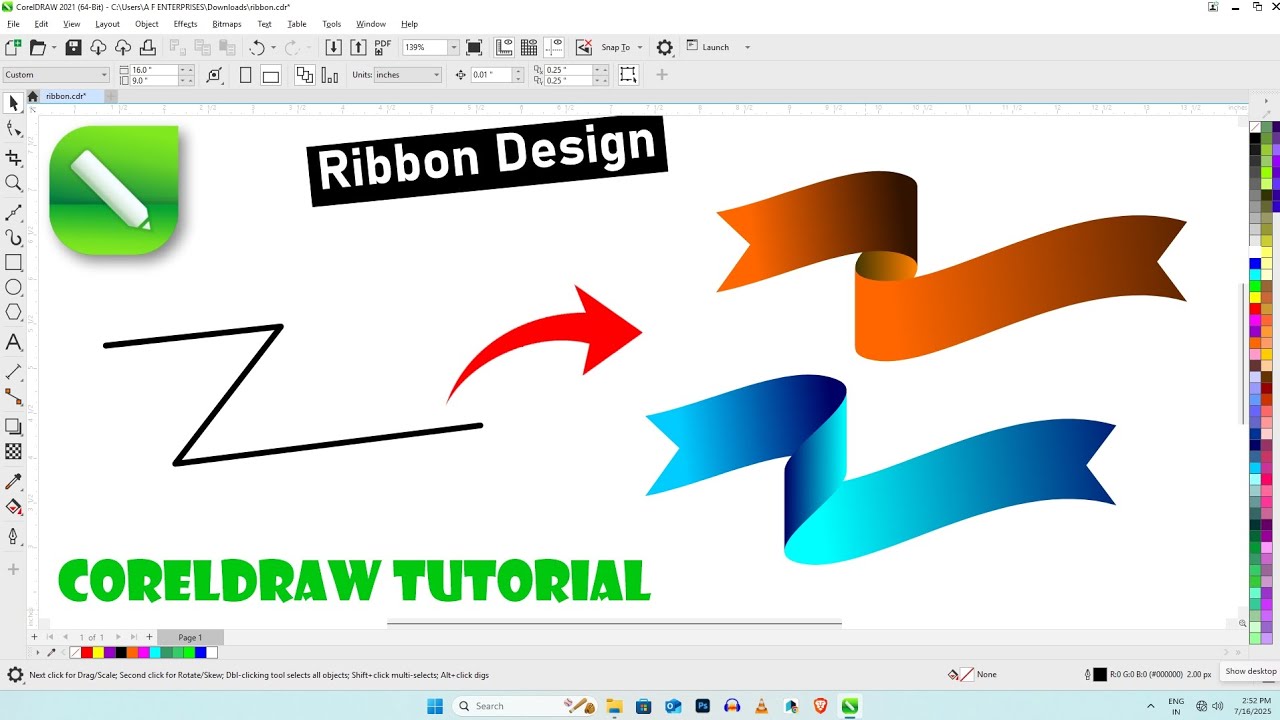Select the Zoom magnifier tool
Viewport: 1280px width, 720px height.
13,183
